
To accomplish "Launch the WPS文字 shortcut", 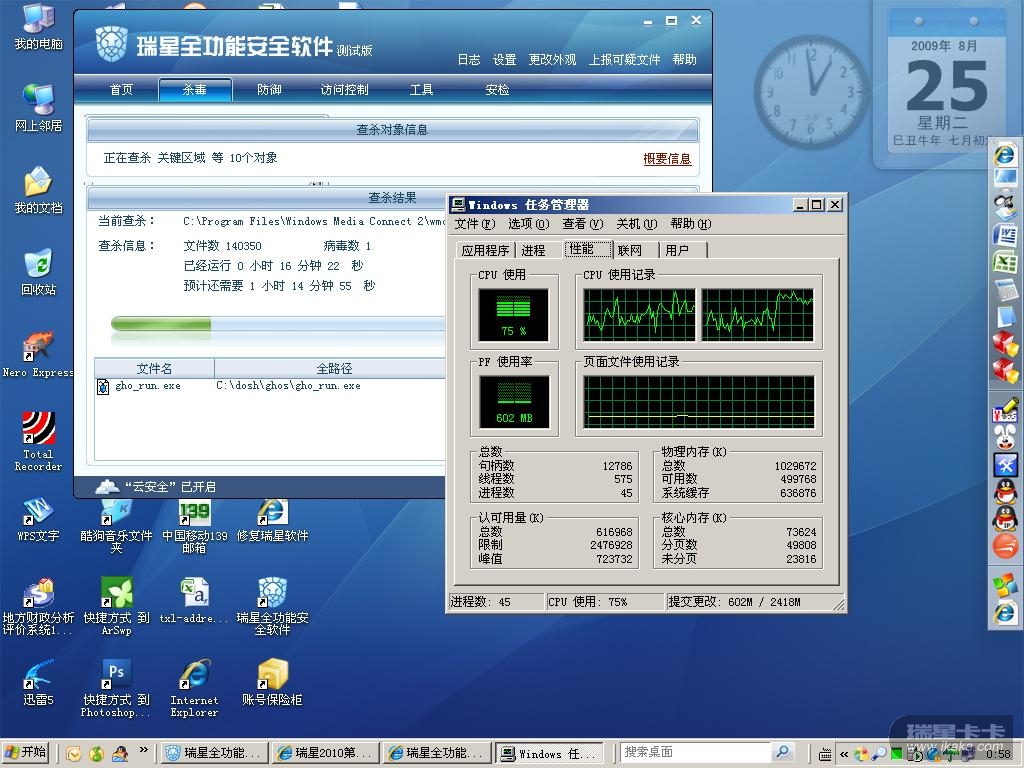I will tap(38, 519).
